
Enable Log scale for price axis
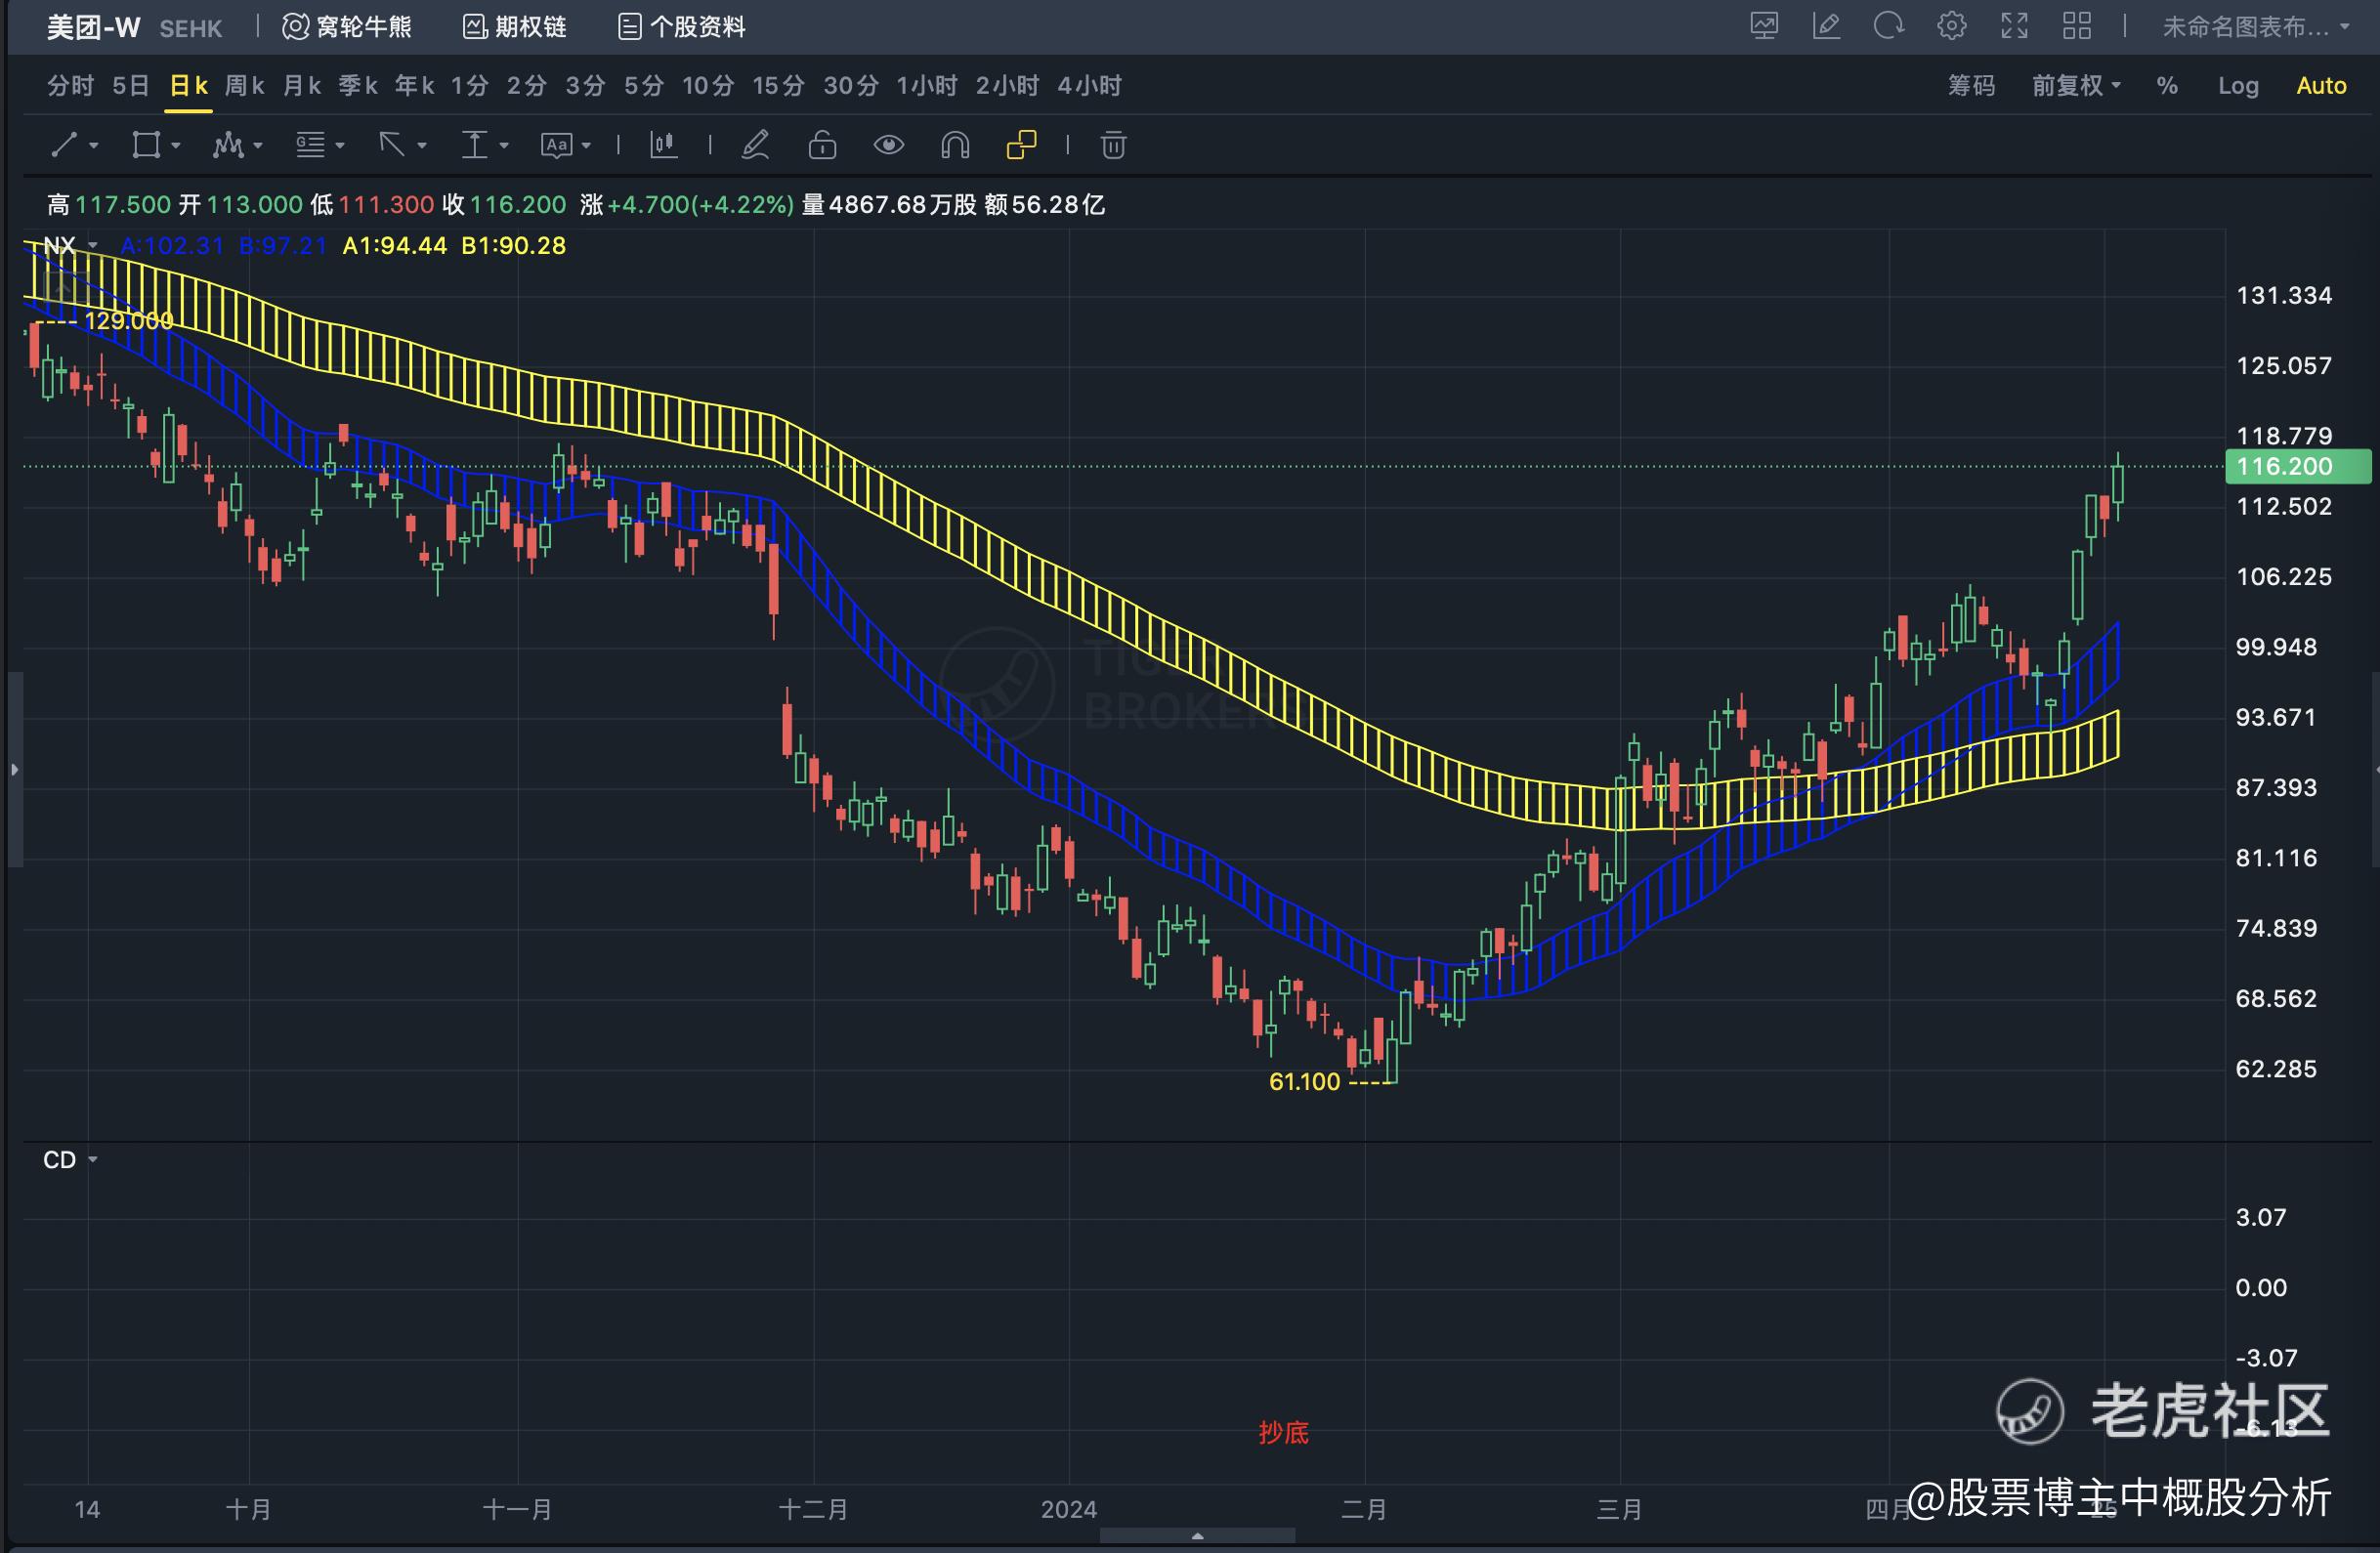[2238, 86]
